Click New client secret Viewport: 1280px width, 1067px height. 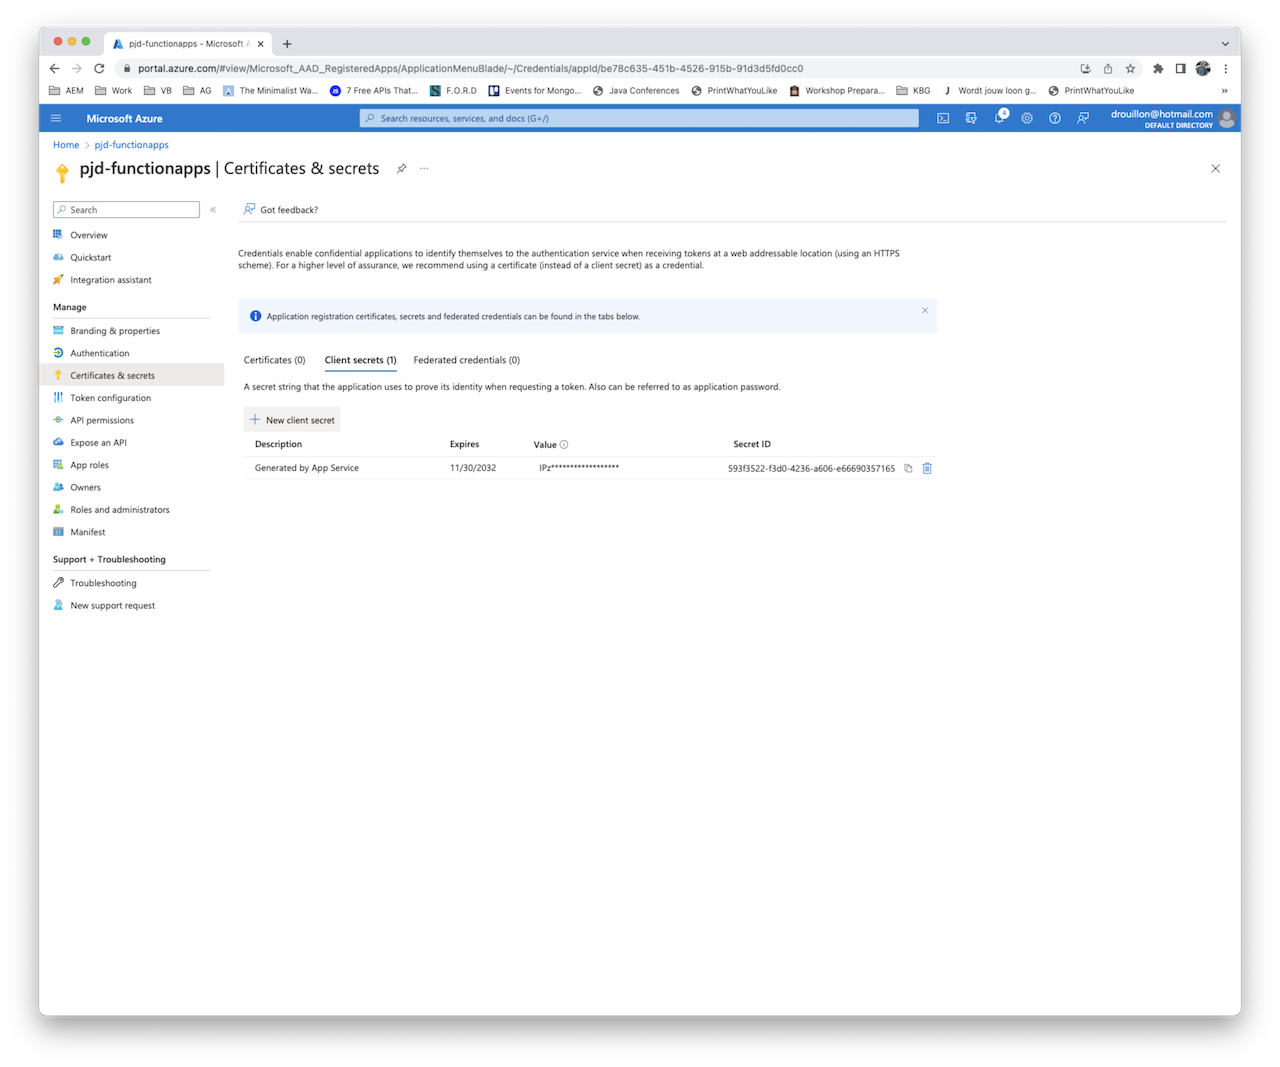pyautogui.click(x=292, y=420)
